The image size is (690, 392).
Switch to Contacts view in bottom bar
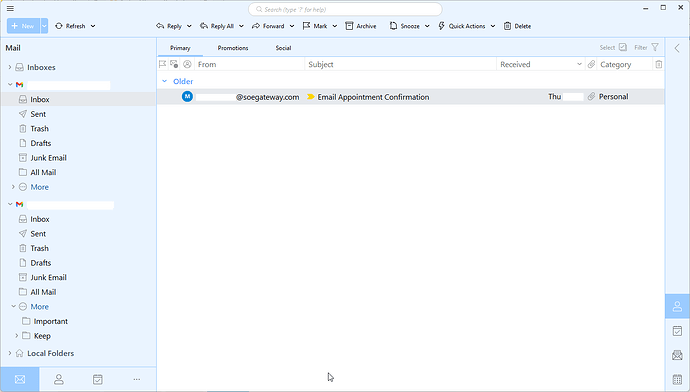point(59,379)
